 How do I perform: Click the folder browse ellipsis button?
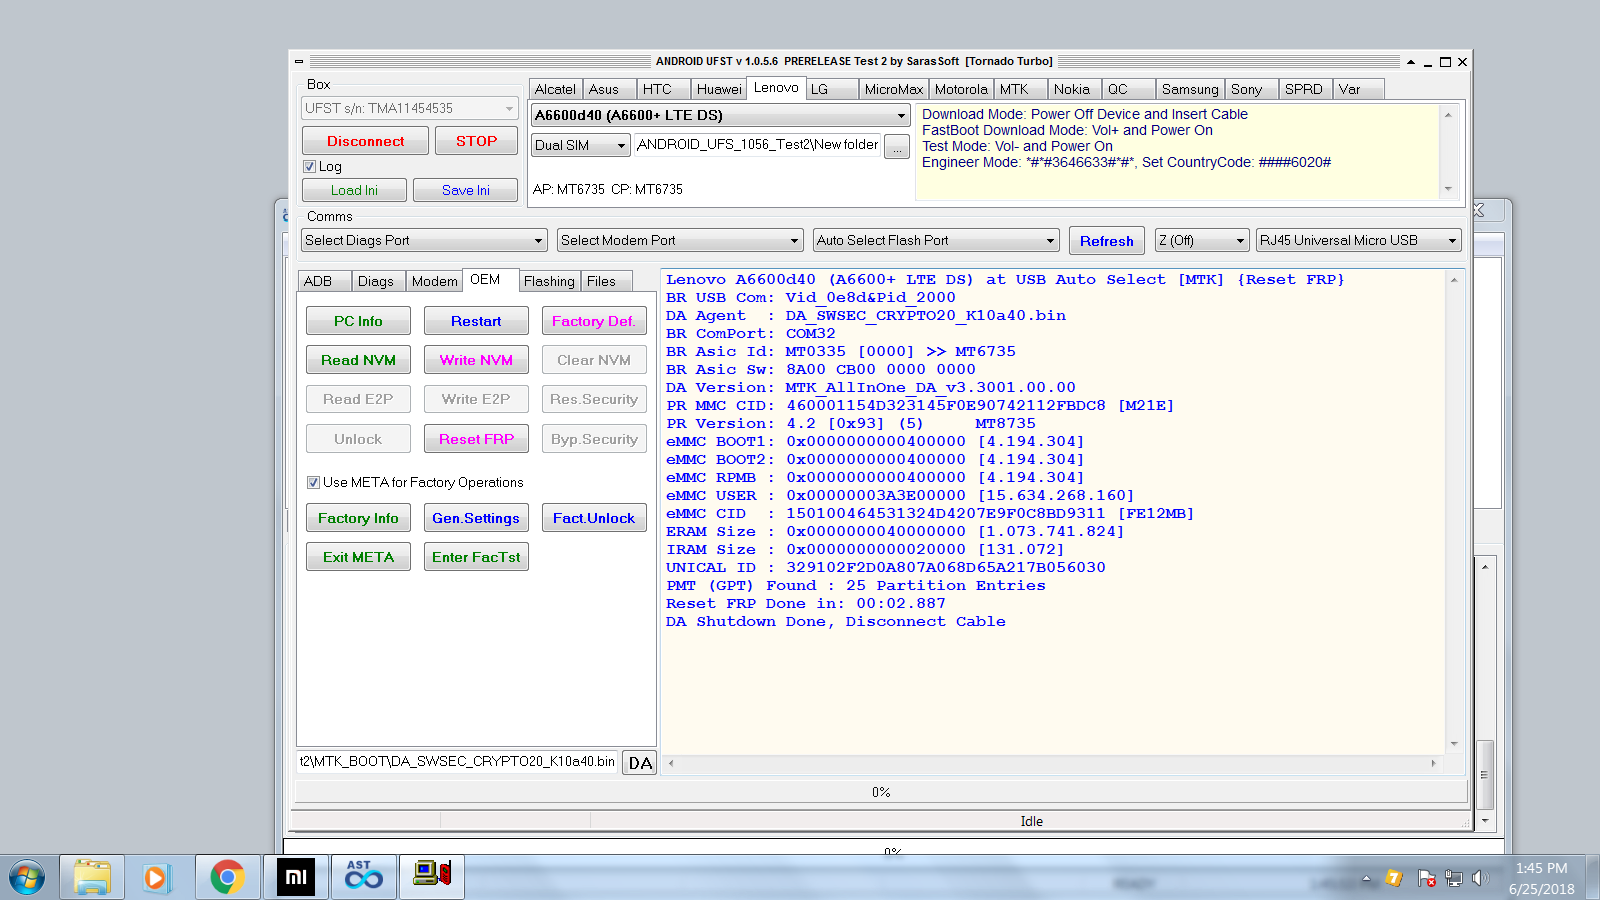pyautogui.click(x=897, y=147)
